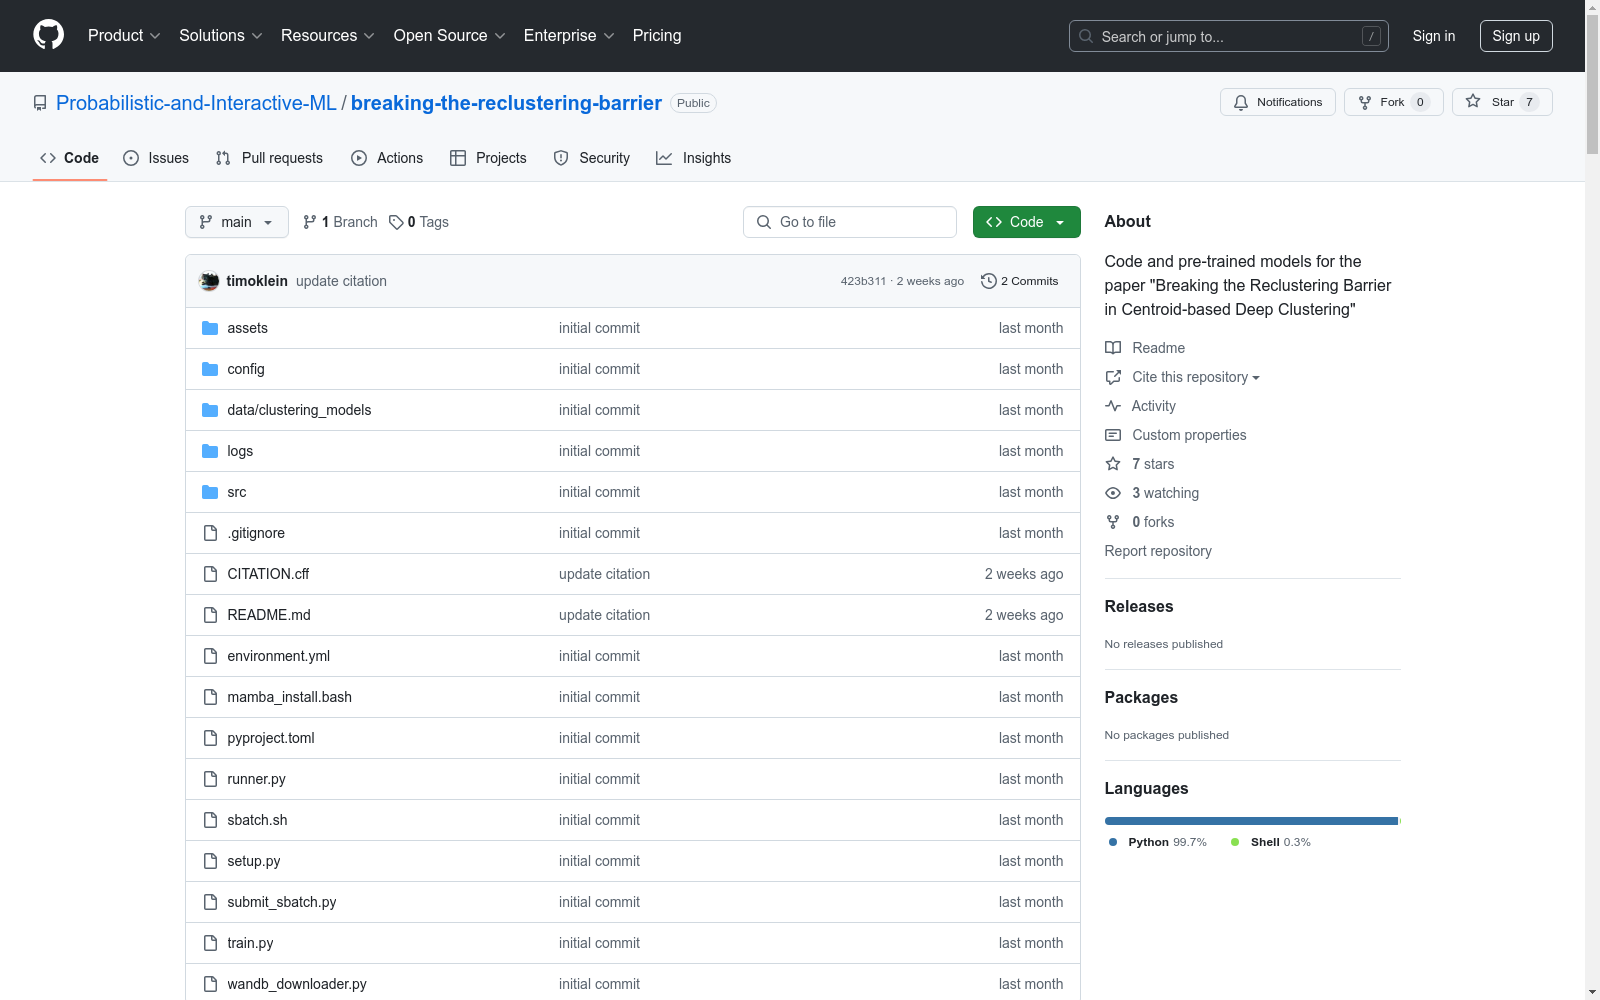Click the Sign up button

click(1516, 36)
